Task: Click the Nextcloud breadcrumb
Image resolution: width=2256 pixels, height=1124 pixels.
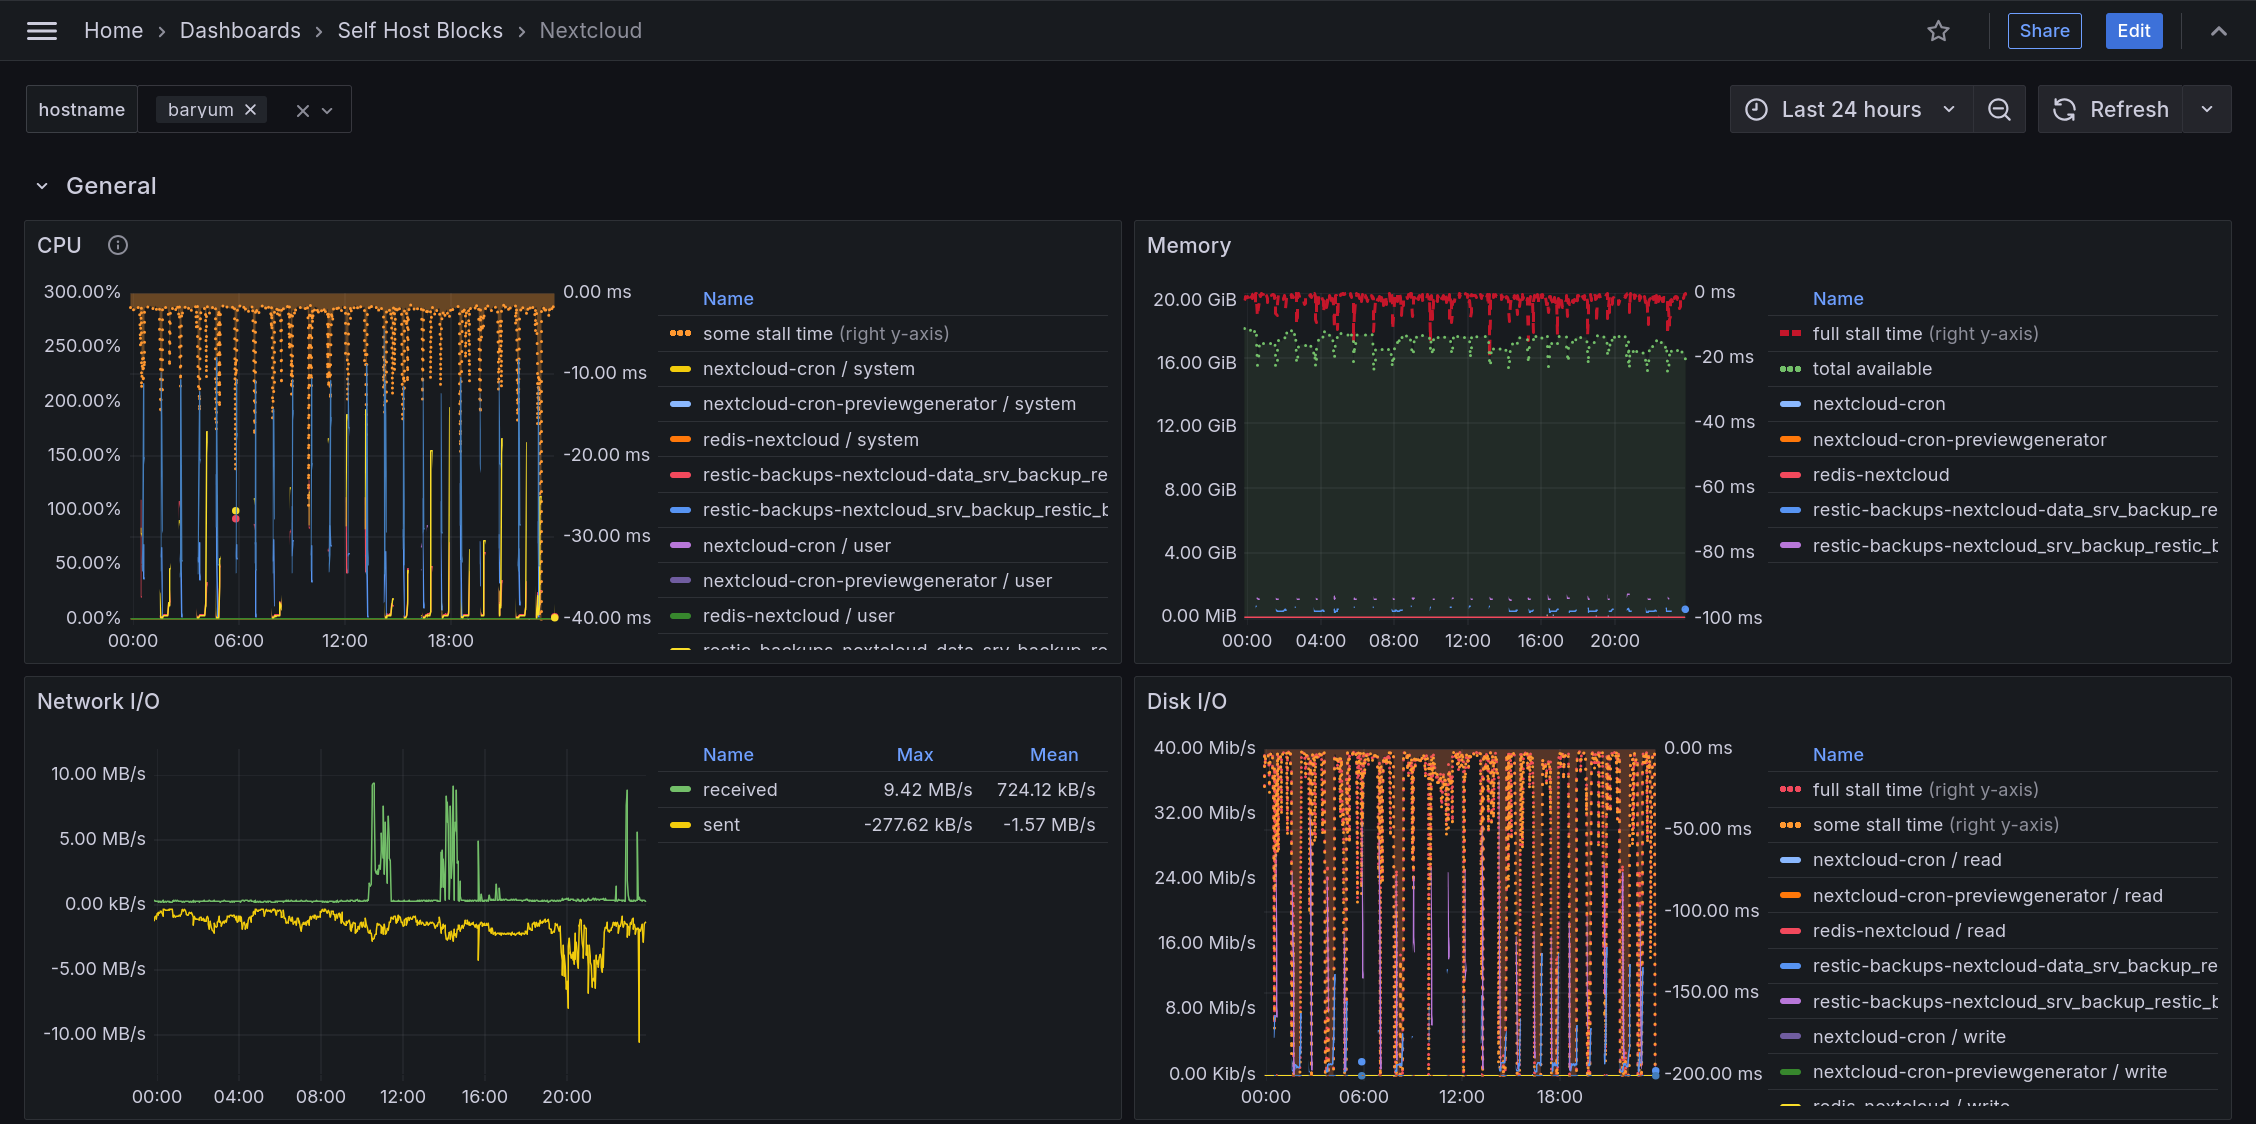Action: [x=591, y=31]
